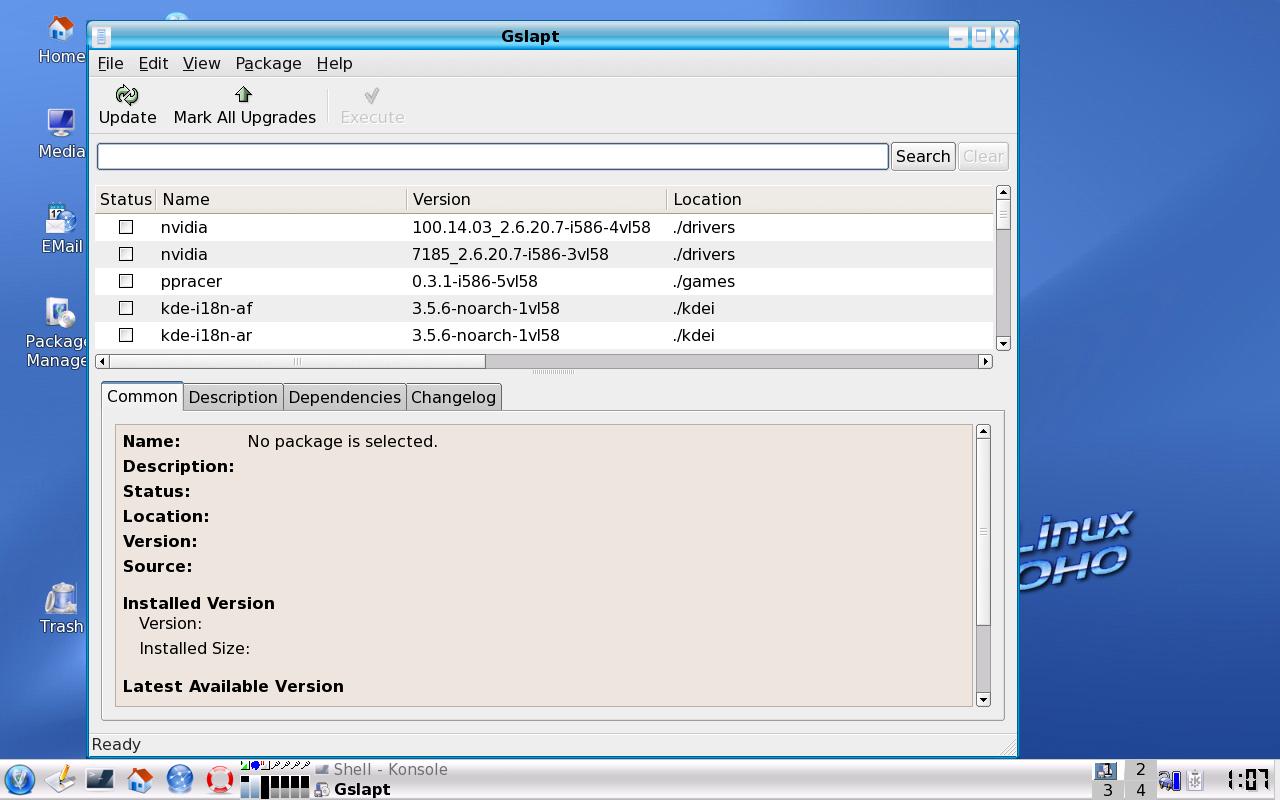Viewport: 1280px width, 800px height.
Task: Click details pane scrollbar down arrow
Action: click(983, 699)
